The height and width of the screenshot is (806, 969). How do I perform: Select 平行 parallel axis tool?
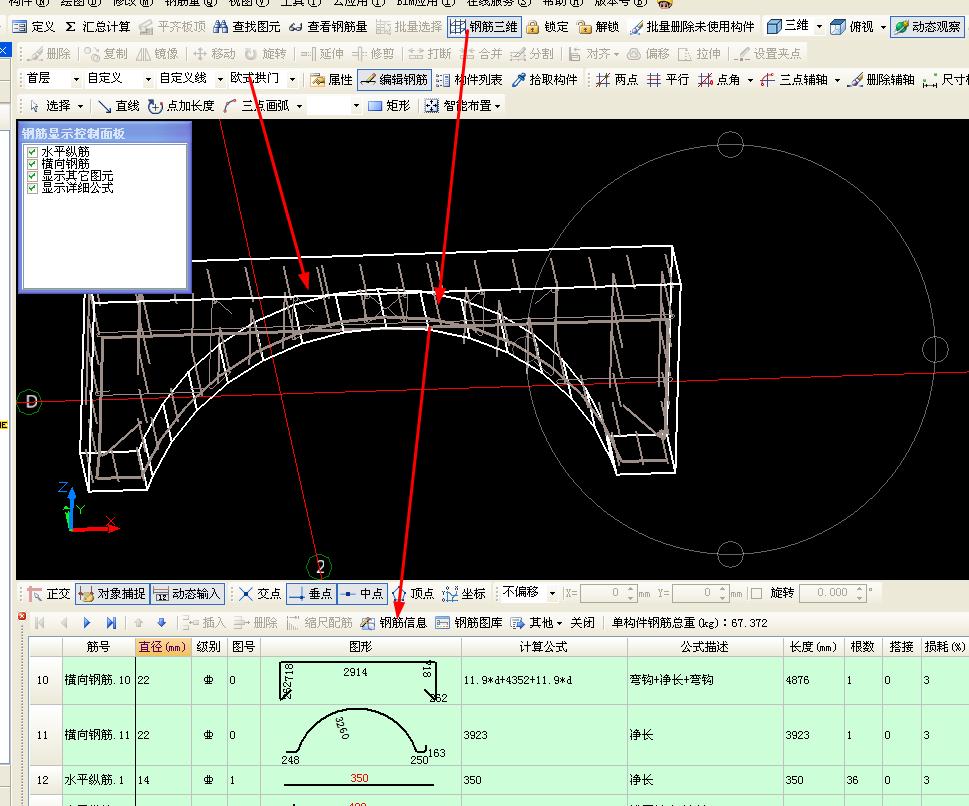[668, 79]
